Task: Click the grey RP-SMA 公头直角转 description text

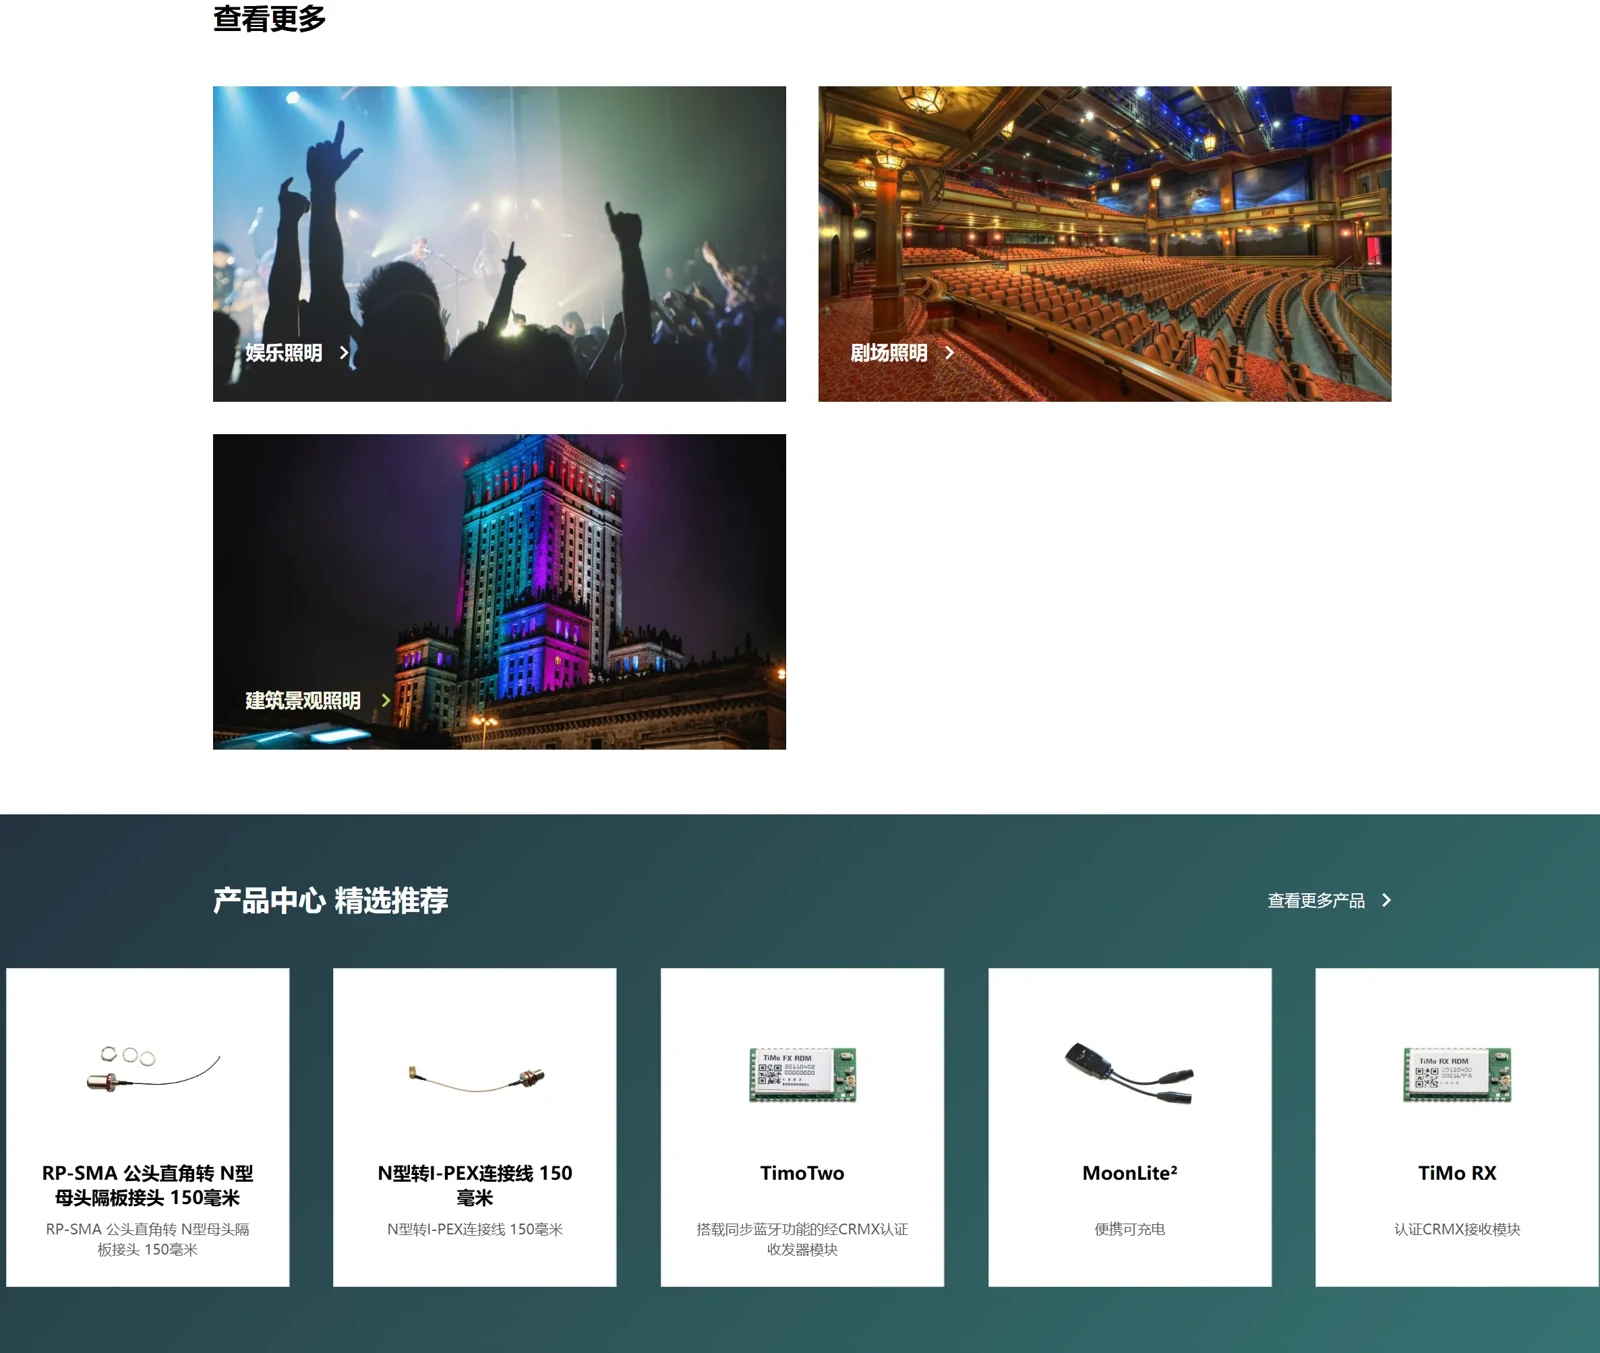Action: (x=148, y=1239)
